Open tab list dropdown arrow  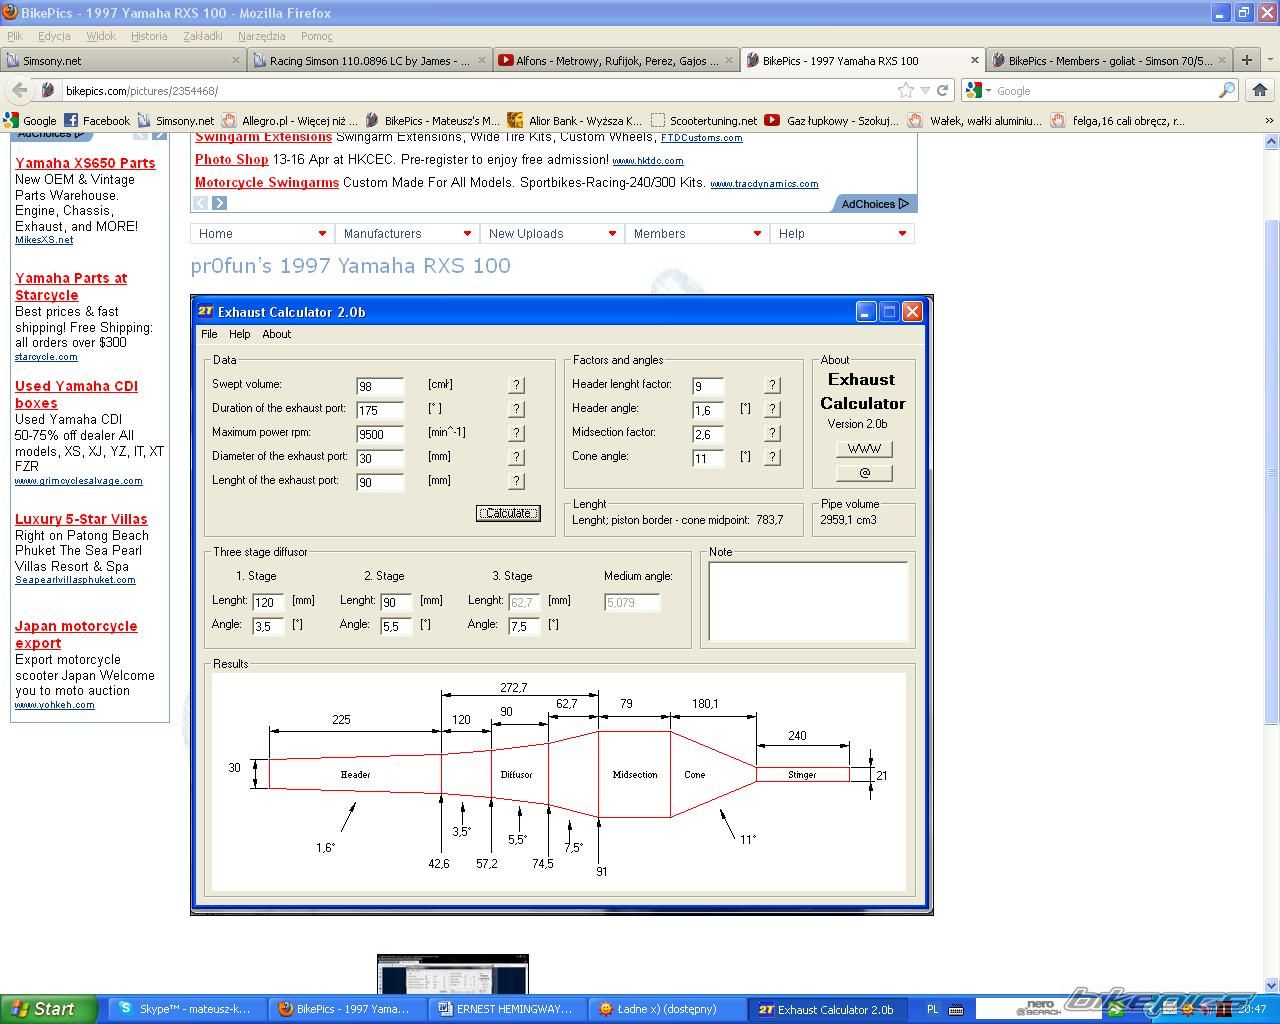click(x=1270, y=60)
